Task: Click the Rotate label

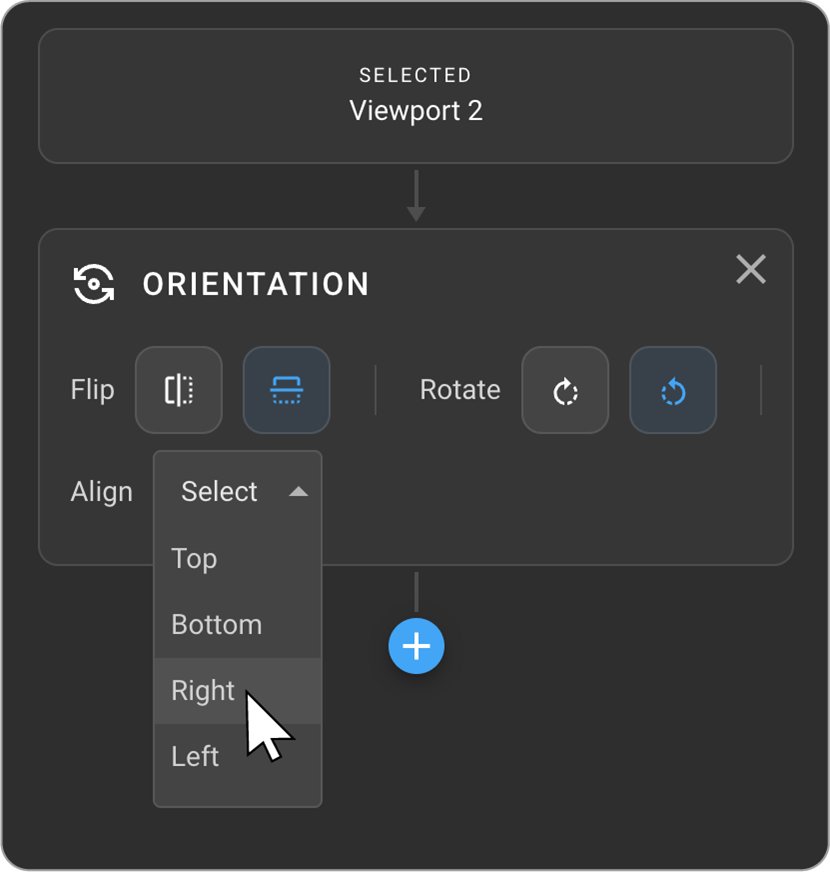Action: [460, 390]
